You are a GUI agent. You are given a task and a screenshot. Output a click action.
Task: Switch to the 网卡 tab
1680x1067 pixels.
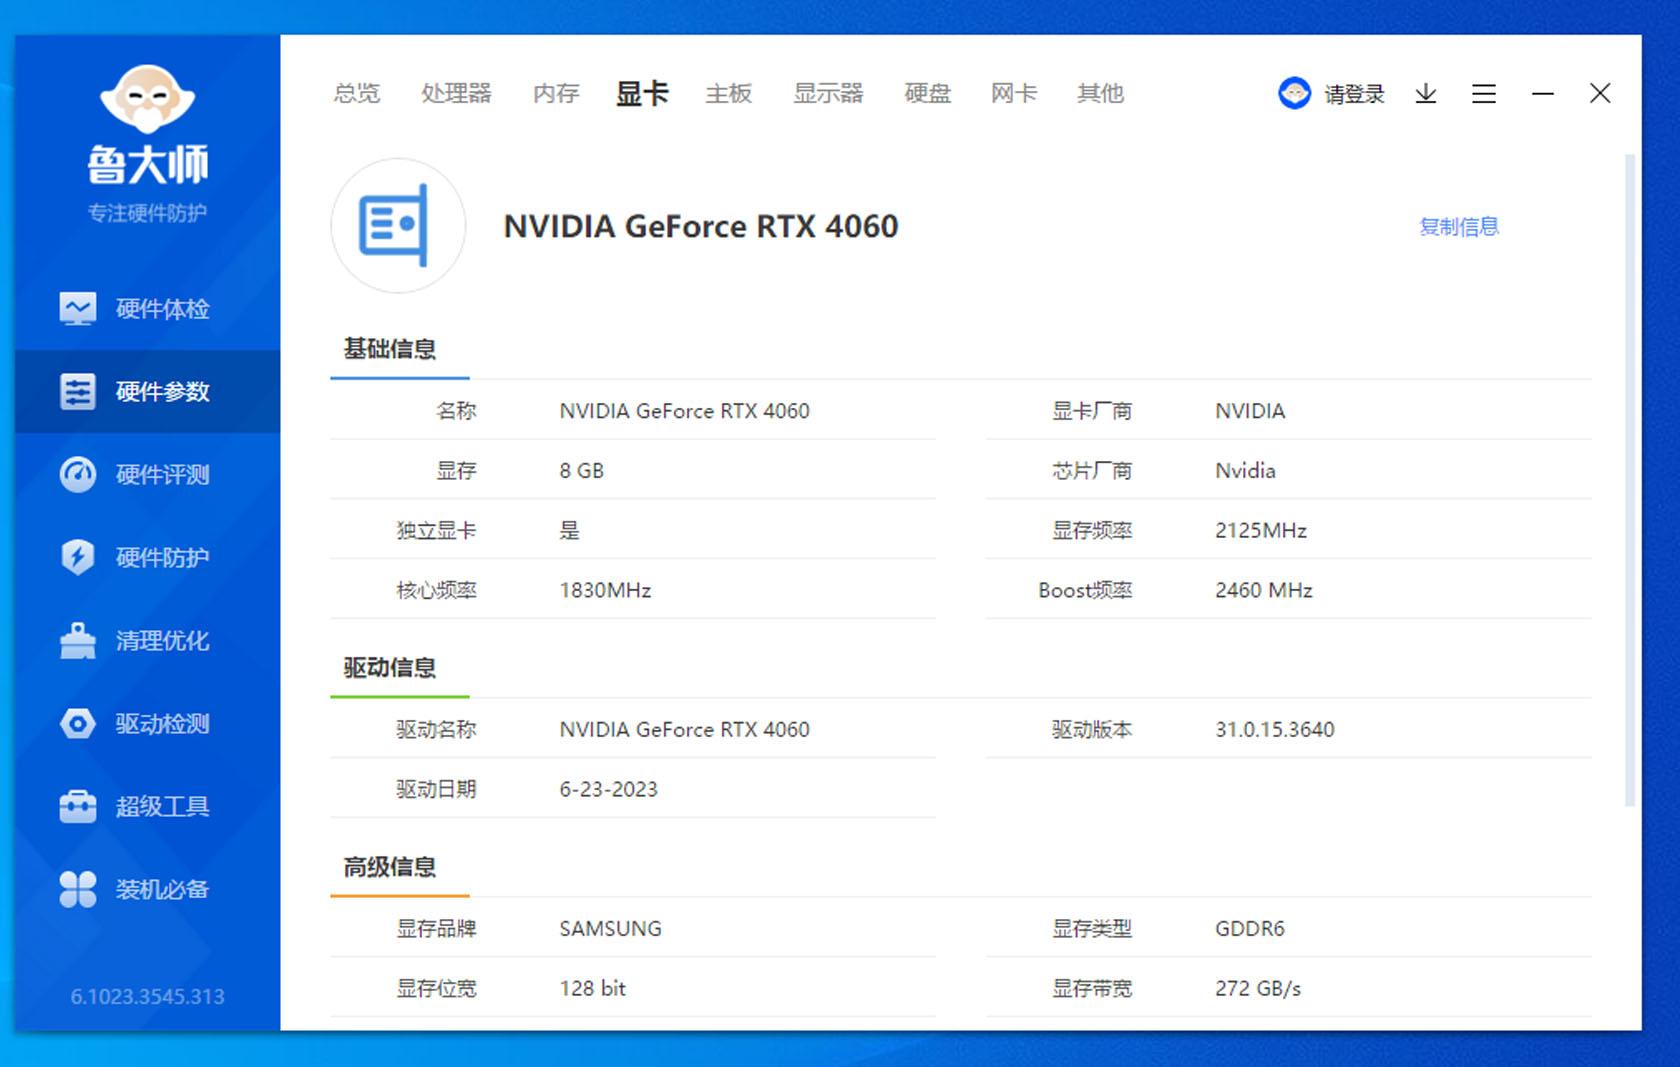click(1014, 93)
